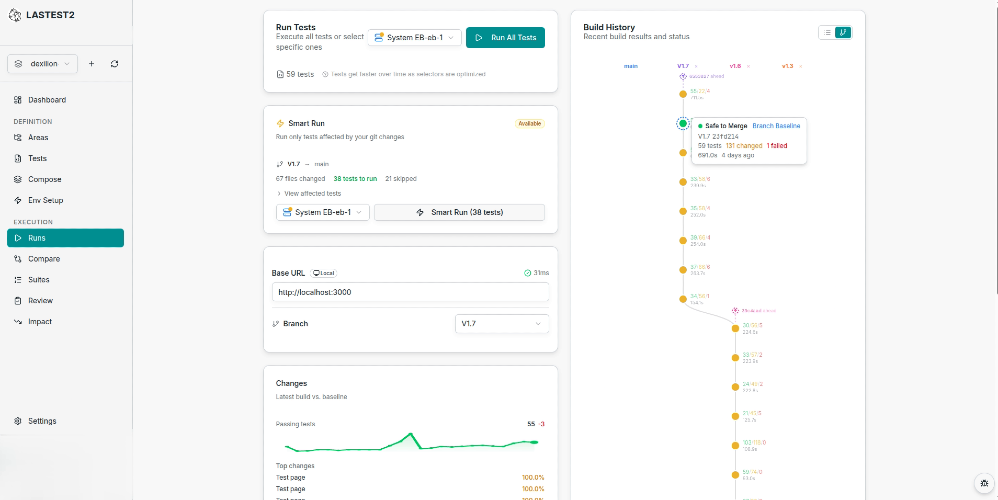Click the Env Setup icon in the sidebar
This screenshot has width=998, height=500.
coord(18,200)
